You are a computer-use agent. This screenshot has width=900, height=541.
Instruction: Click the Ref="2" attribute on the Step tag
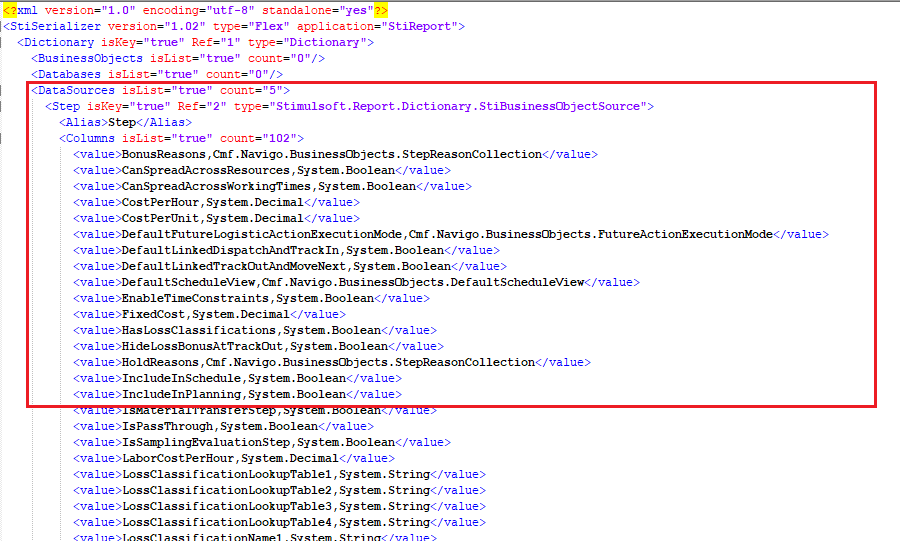[202, 107]
